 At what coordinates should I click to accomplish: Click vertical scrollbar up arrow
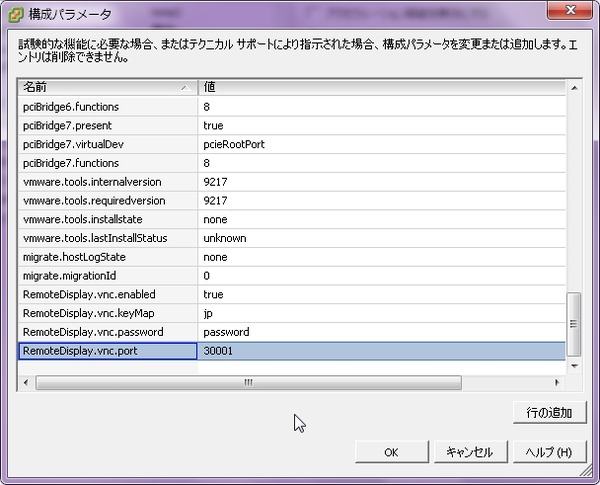[574, 88]
